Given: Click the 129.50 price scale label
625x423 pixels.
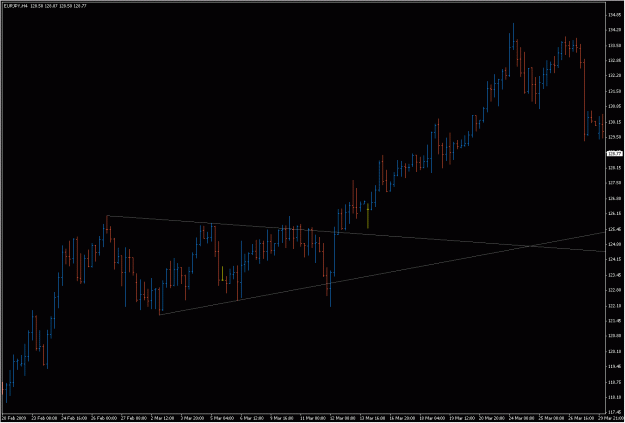Looking at the screenshot, I should click(614, 137).
